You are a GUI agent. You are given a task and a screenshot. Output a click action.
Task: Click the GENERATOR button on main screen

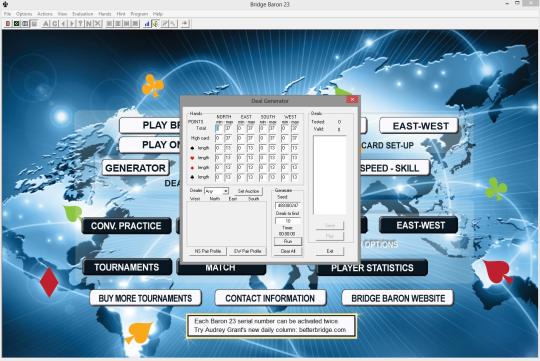[135, 168]
